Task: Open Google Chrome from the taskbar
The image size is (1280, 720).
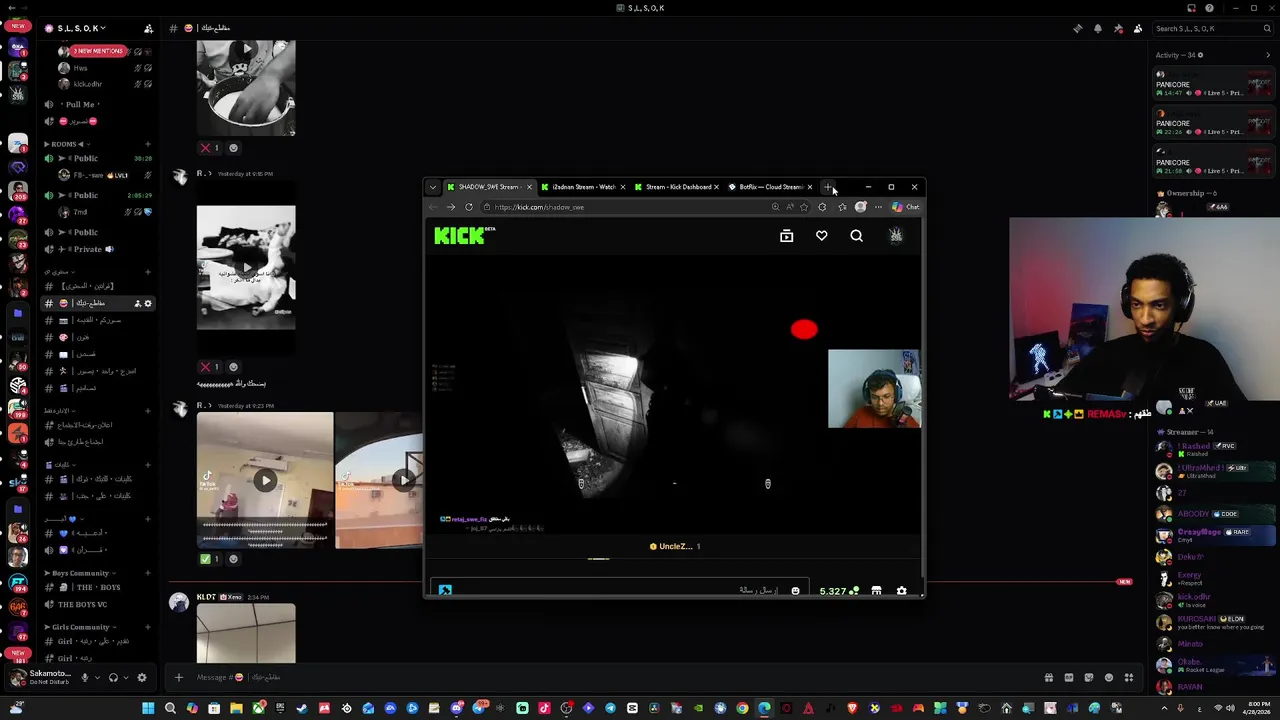Action: (x=742, y=708)
